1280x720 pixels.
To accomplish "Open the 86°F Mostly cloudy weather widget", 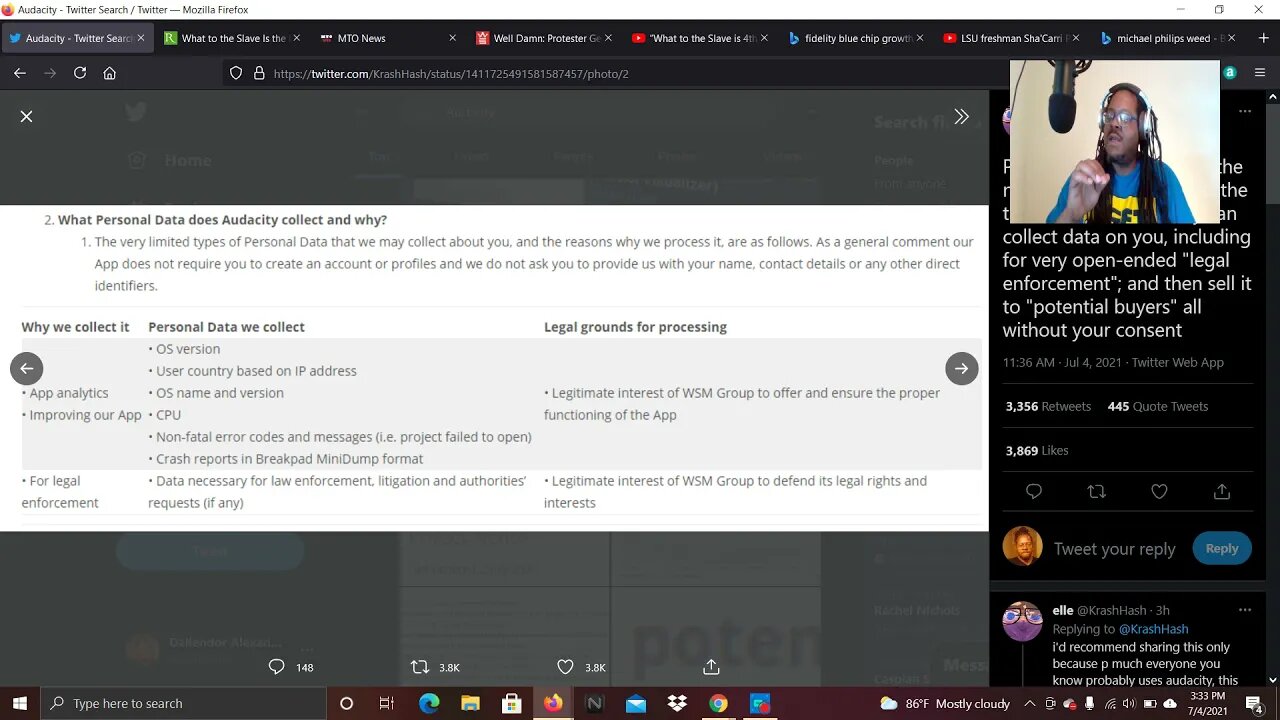I will click(x=944, y=703).
